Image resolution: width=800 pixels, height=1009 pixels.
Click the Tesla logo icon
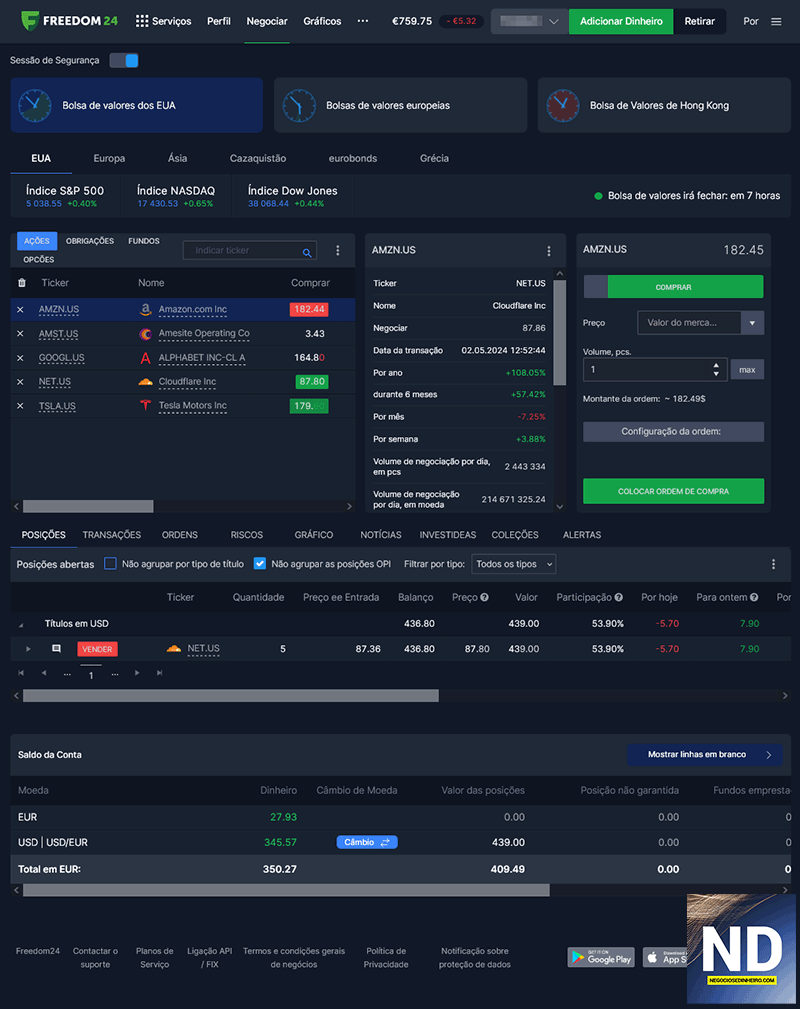coord(145,405)
